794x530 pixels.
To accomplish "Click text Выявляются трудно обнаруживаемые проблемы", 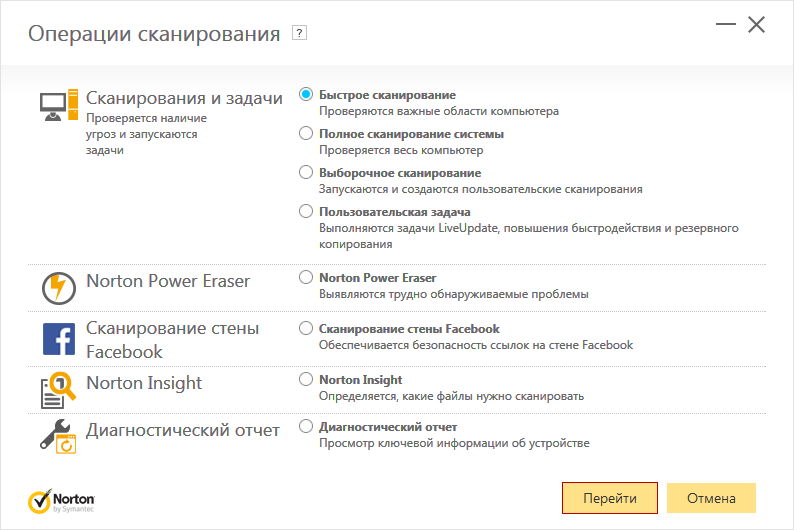I will (x=454, y=294).
